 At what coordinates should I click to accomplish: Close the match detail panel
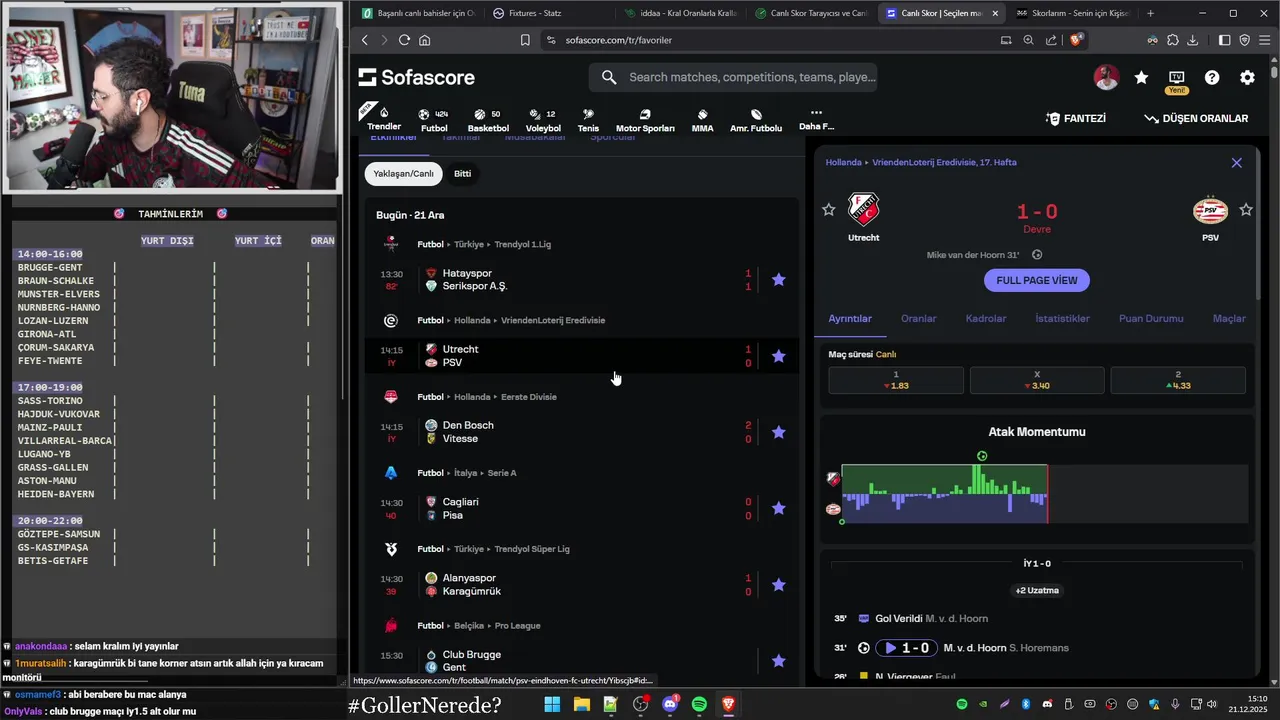pyautogui.click(x=1236, y=163)
